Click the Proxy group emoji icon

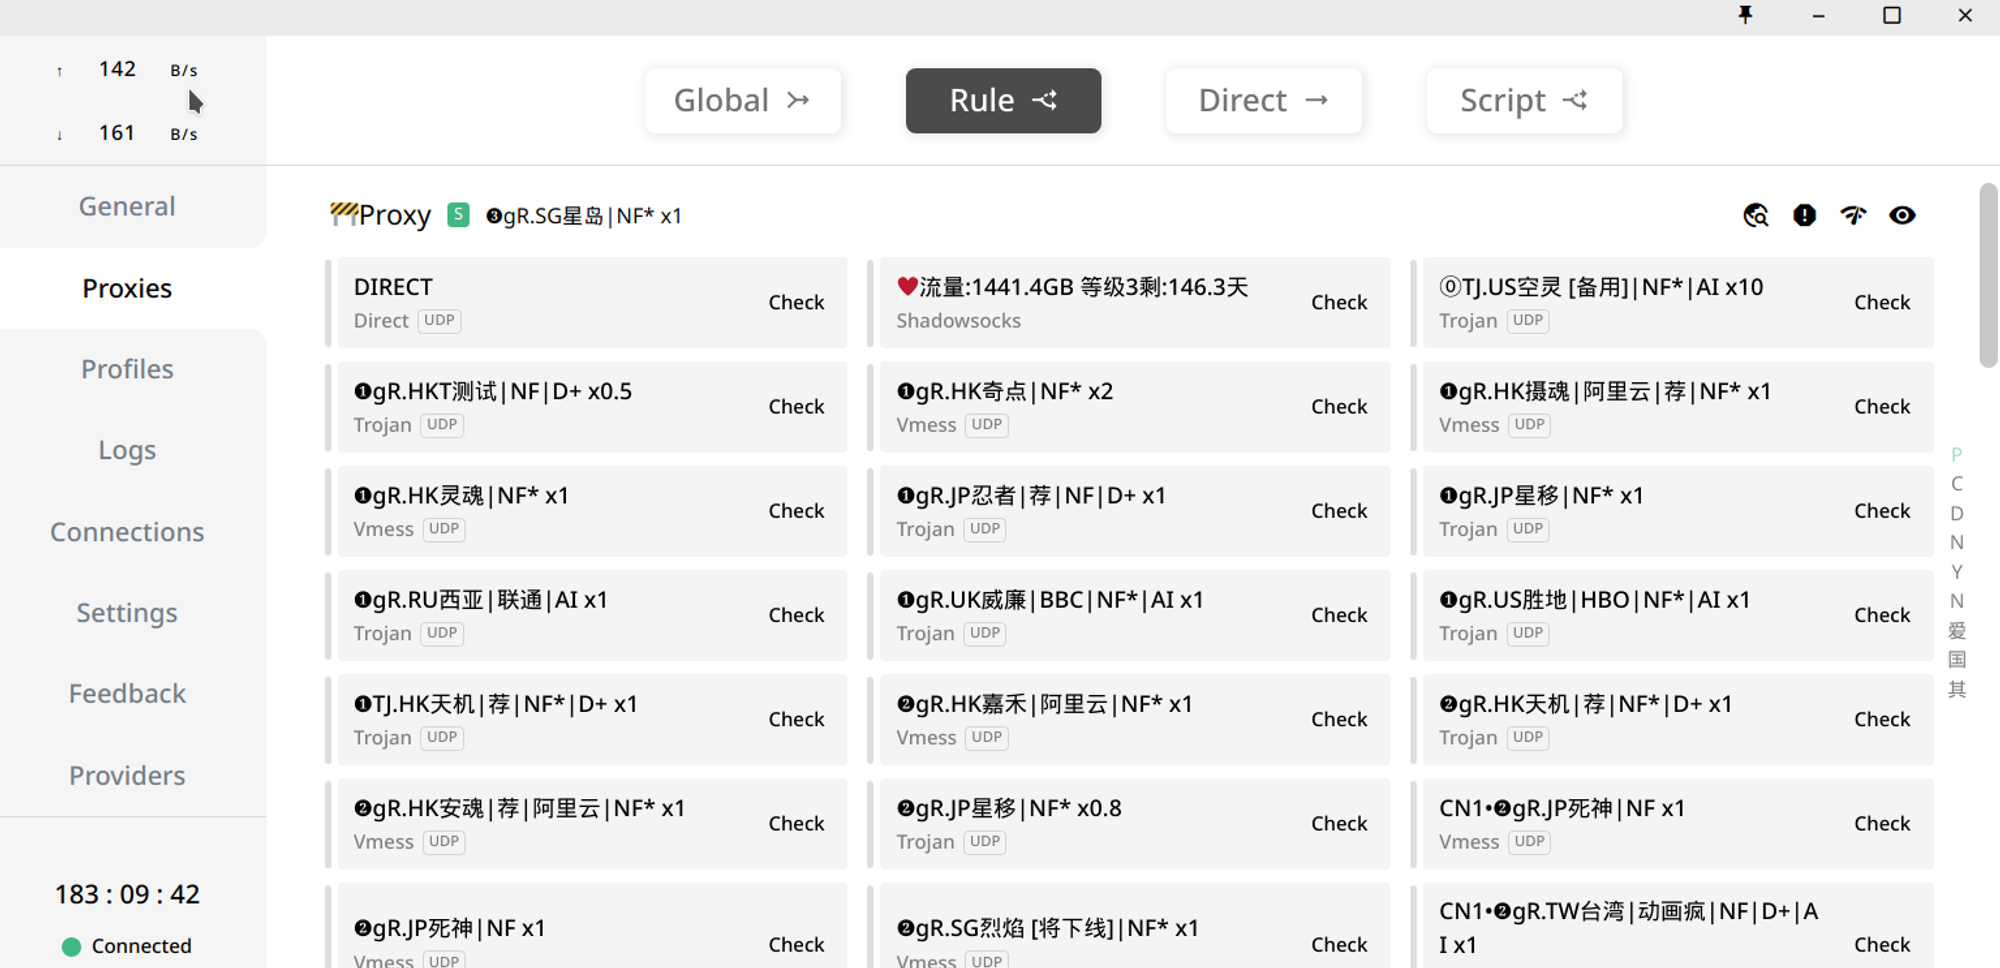pos(343,214)
